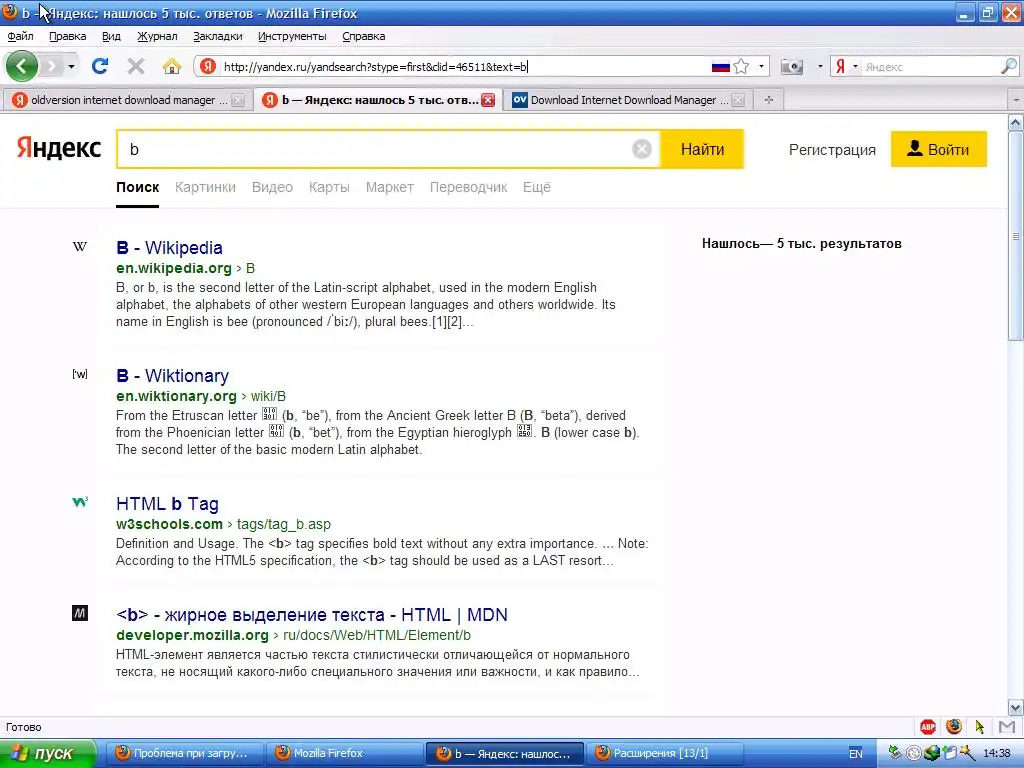The width and height of the screenshot is (1024, 768).
Task: Switch to the Расширения [13/1] taskbar window
Action: pyautogui.click(x=665, y=754)
